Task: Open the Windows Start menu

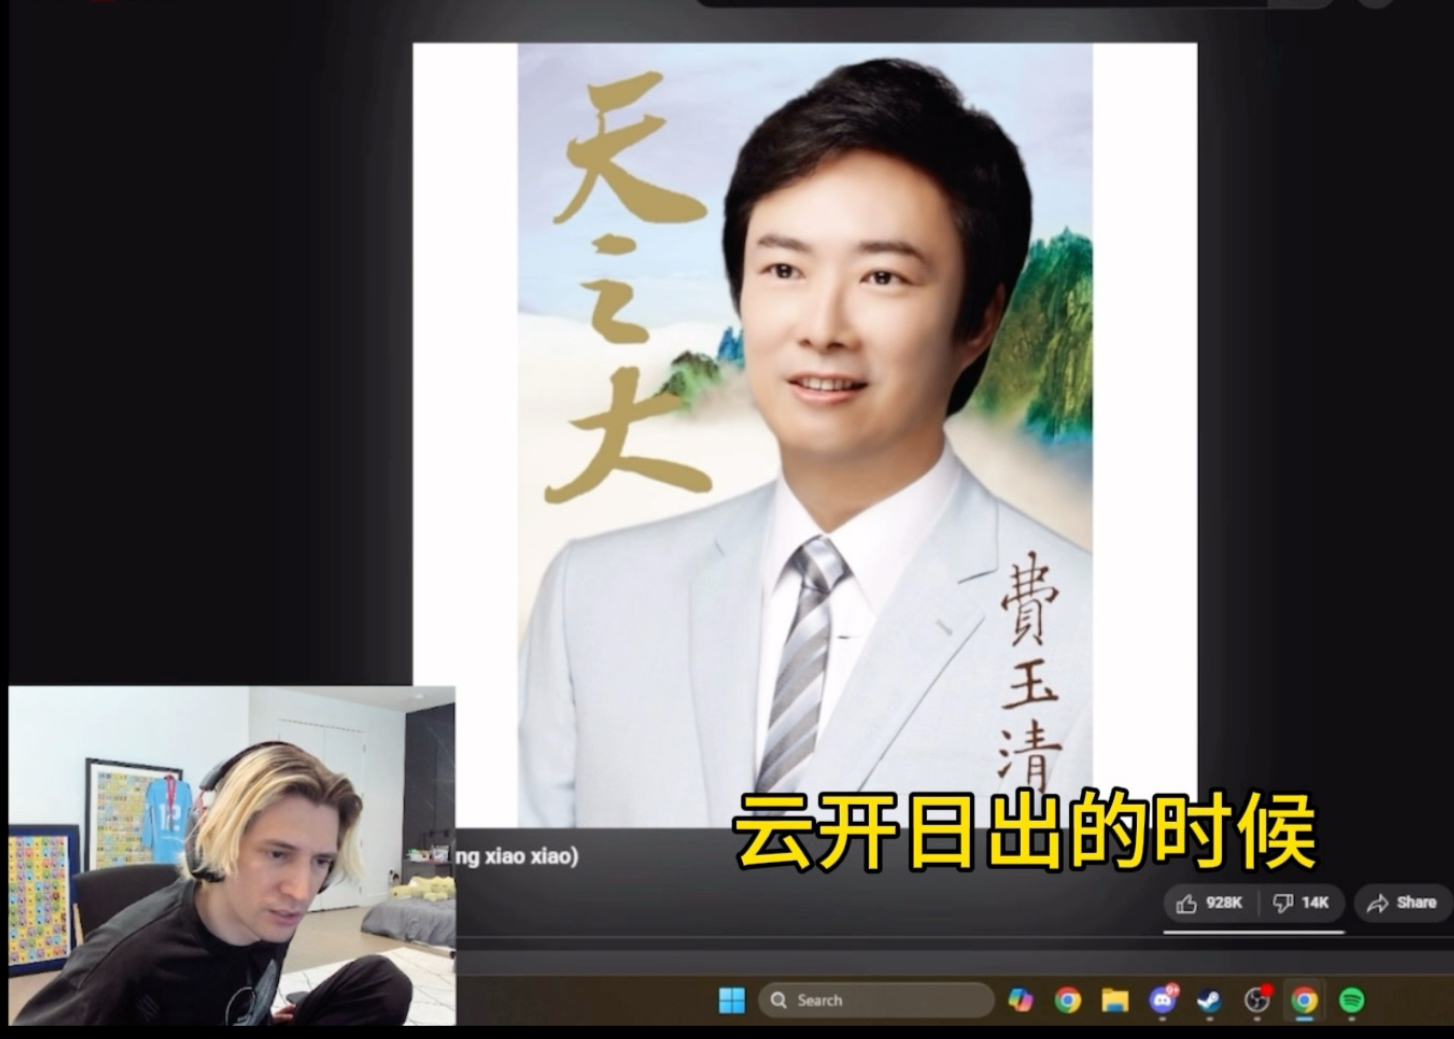Action: click(x=732, y=1000)
